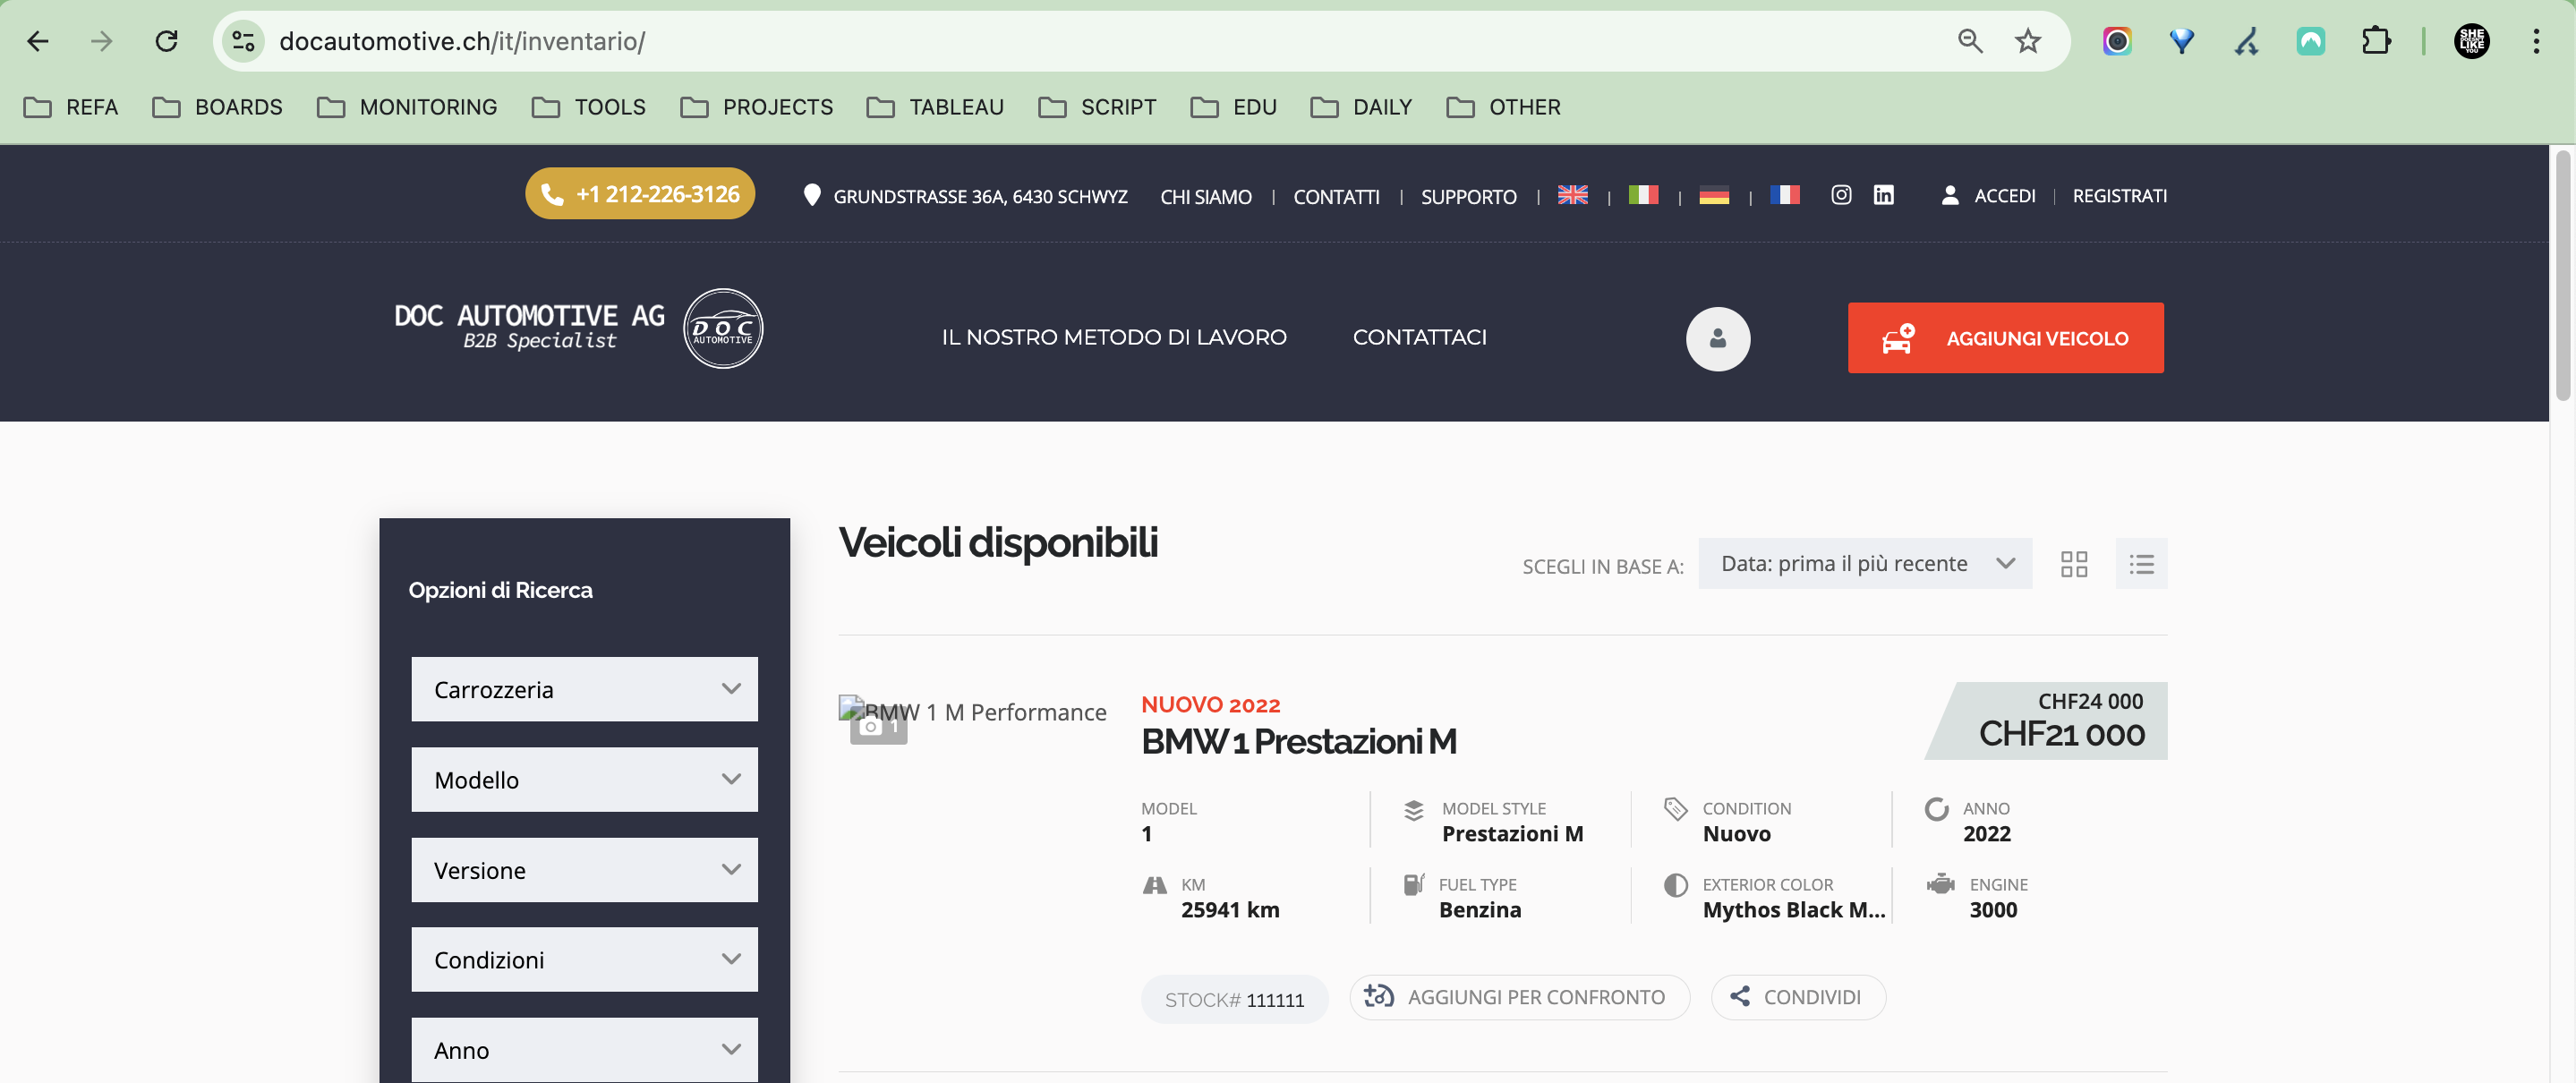Click ACCEDI to log in
The height and width of the screenshot is (1083, 2576).
1988,196
